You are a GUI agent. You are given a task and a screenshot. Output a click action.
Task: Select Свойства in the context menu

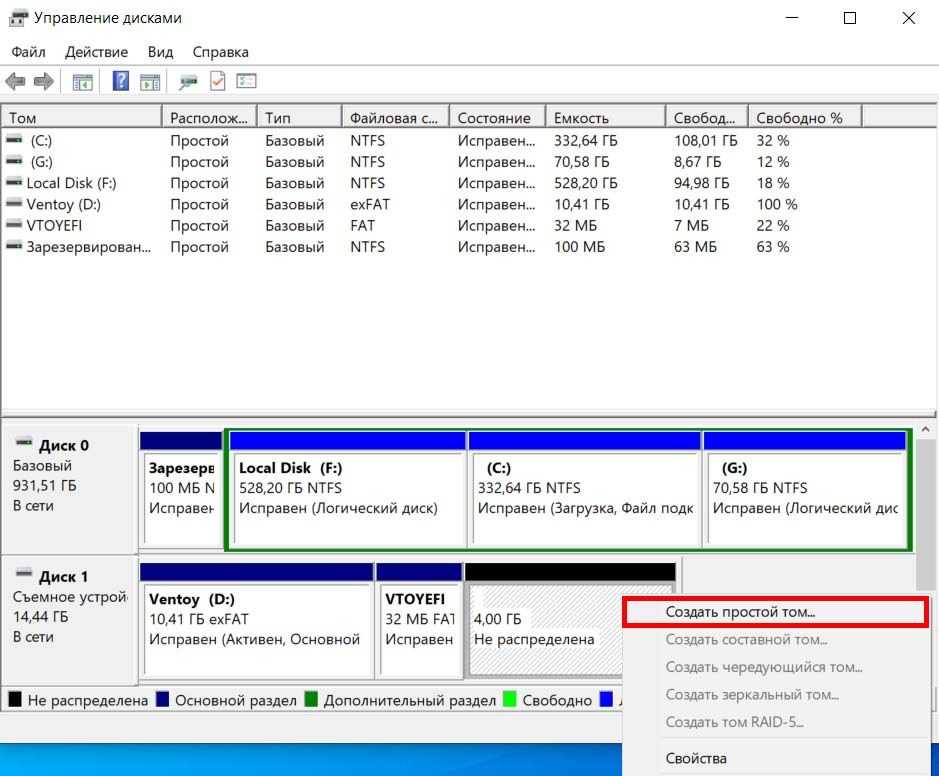tap(696, 758)
